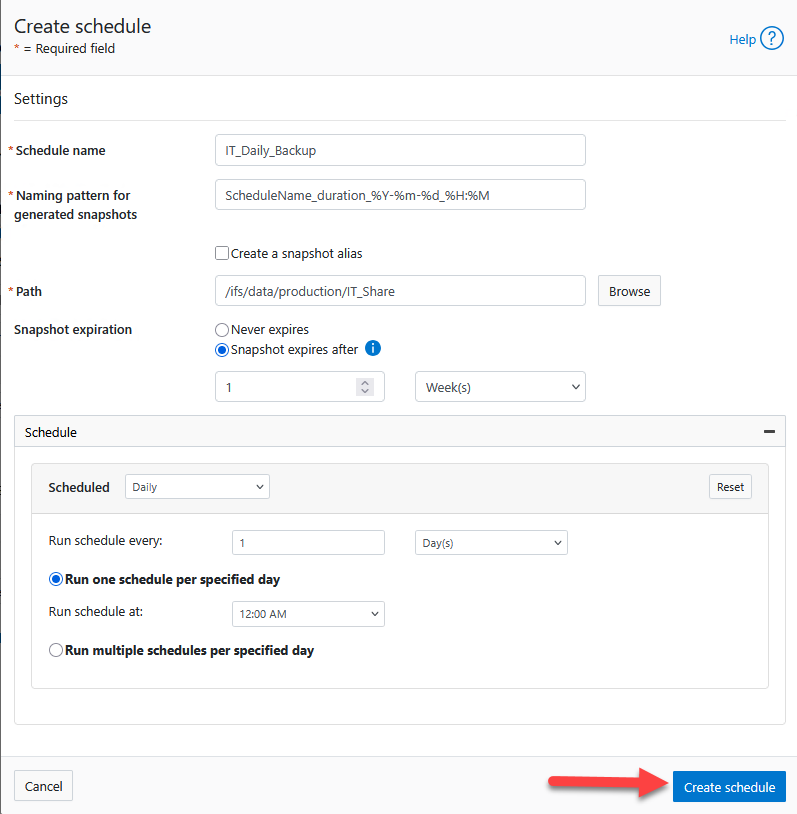The image size is (797, 814).
Task: Click the Help link near the top
Action: coord(742,39)
